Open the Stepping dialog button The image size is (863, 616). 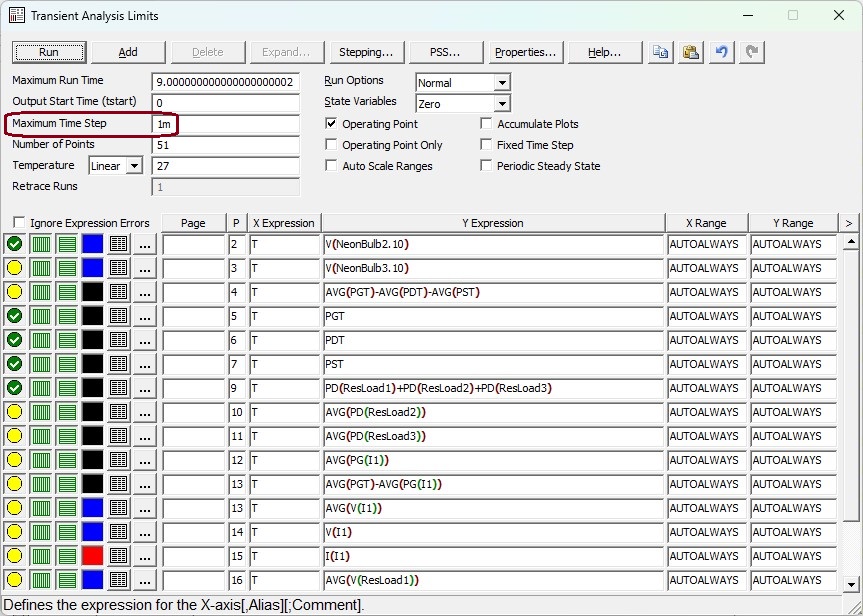[x=365, y=52]
